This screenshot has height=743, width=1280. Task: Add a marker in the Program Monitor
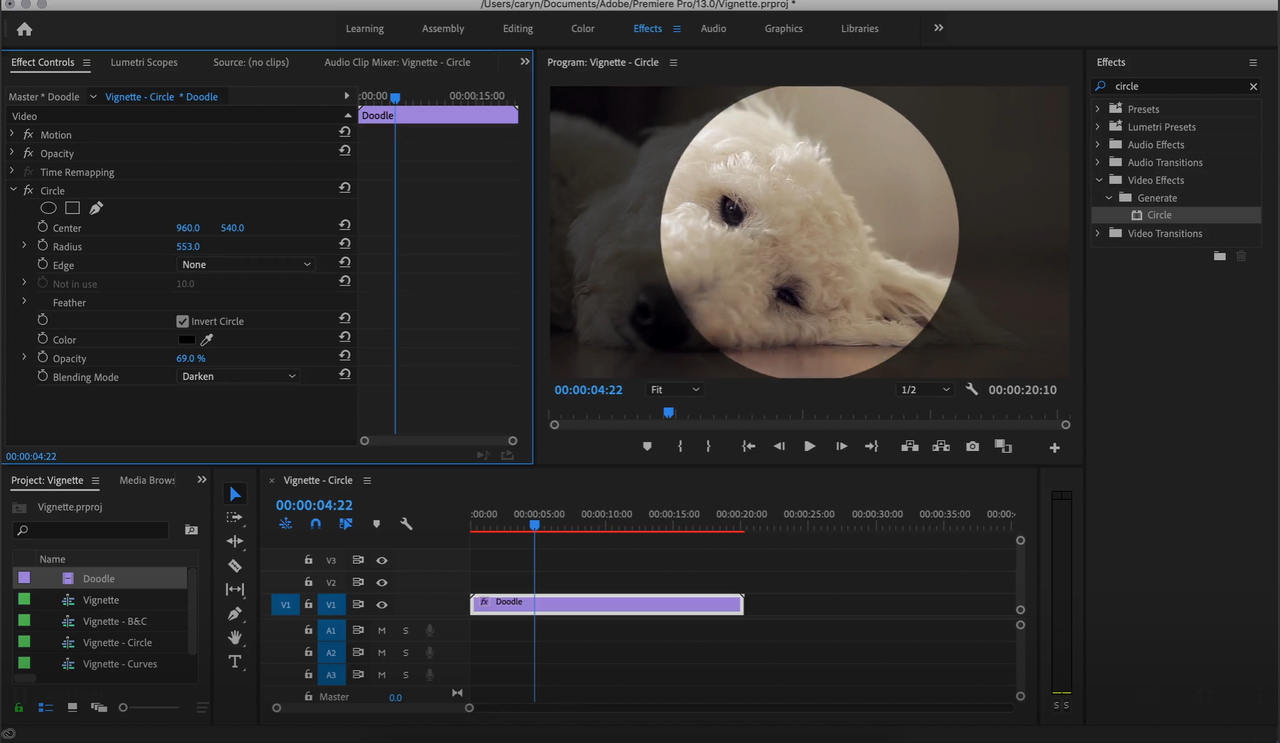647,446
